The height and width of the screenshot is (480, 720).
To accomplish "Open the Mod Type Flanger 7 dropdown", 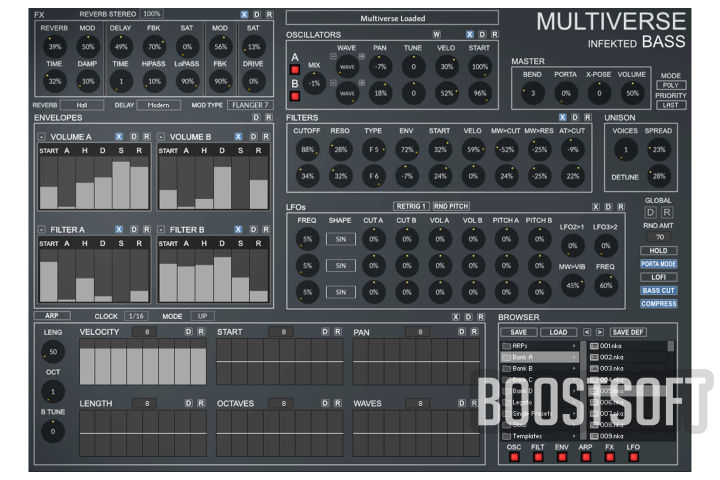I will (249, 103).
